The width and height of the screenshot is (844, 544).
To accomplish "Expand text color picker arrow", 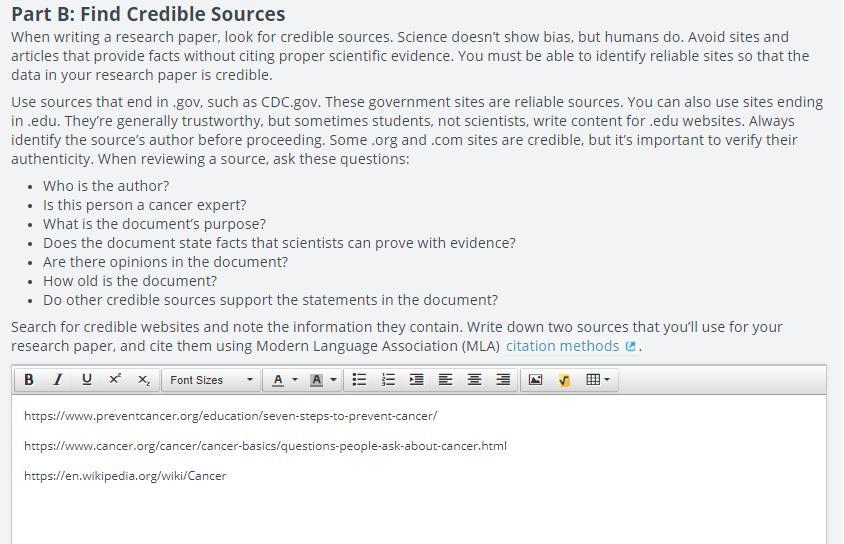I will click(x=295, y=380).
